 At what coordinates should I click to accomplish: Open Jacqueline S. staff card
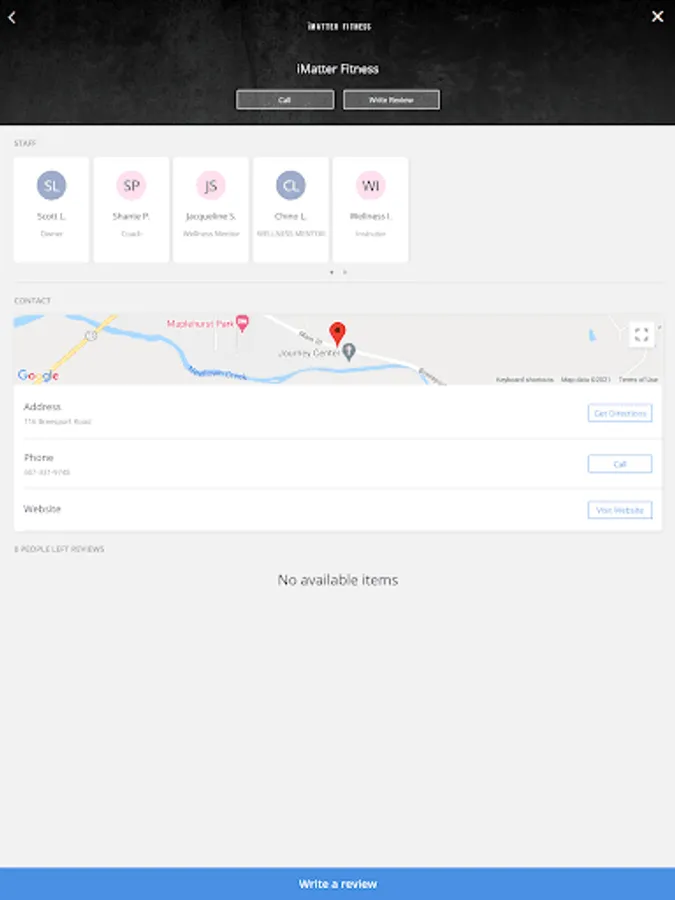[x=211, y=210]
